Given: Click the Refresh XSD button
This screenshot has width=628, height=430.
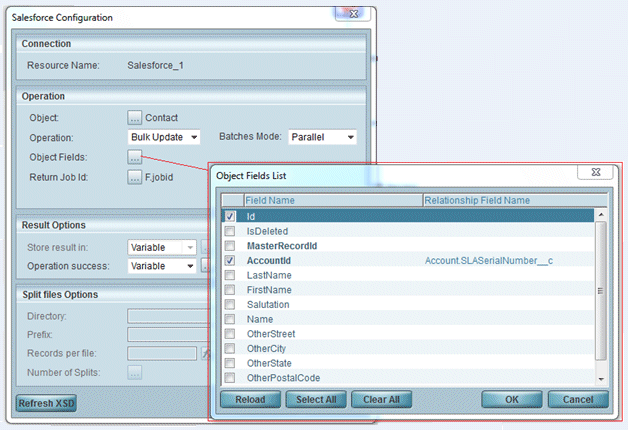Looking at the screenshot, I should (46, 403).
